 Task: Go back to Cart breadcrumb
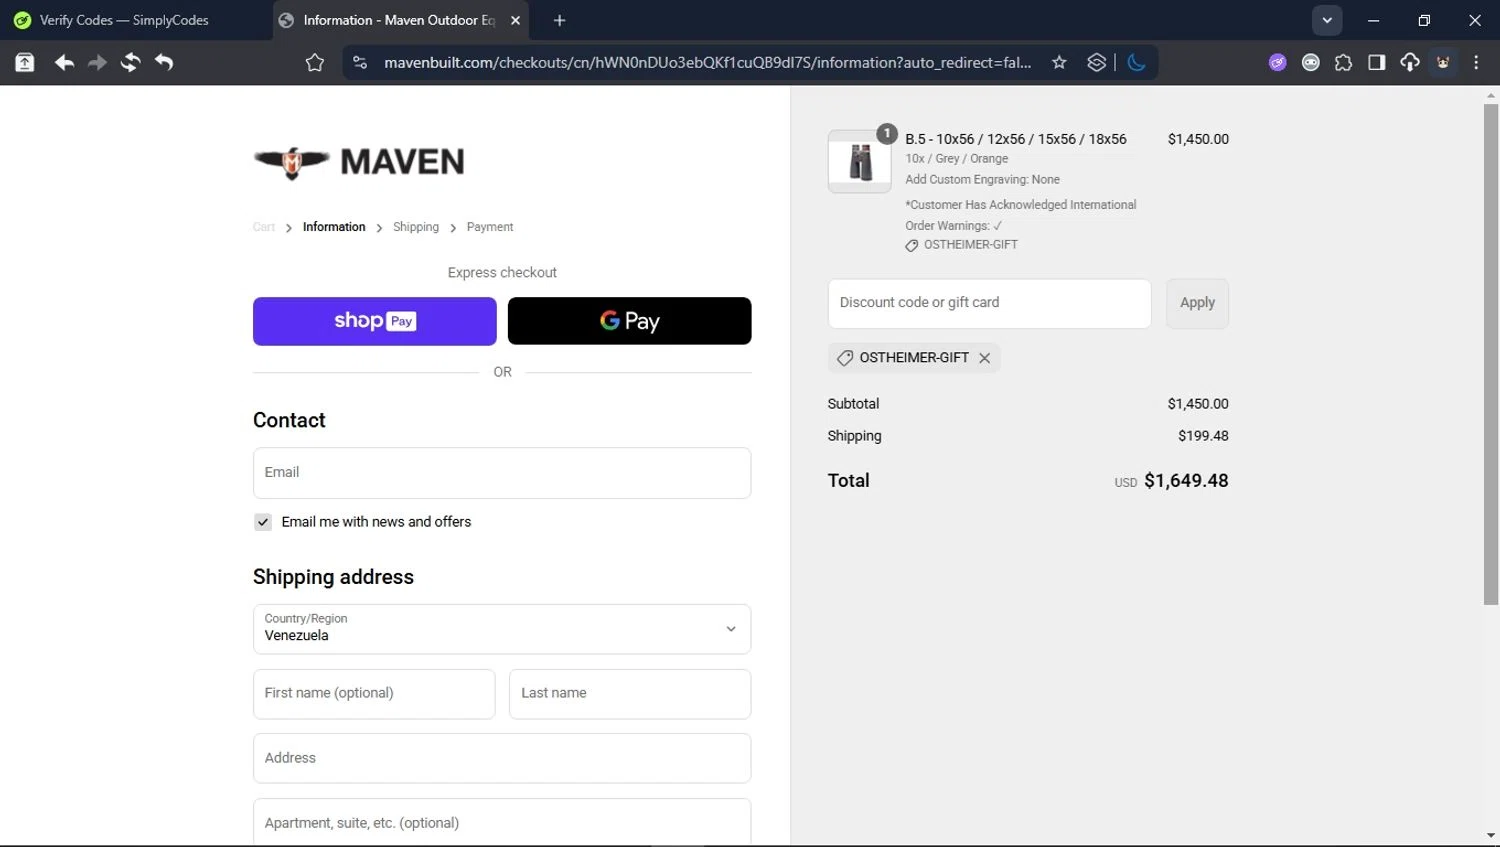click(x=263, y=227)
